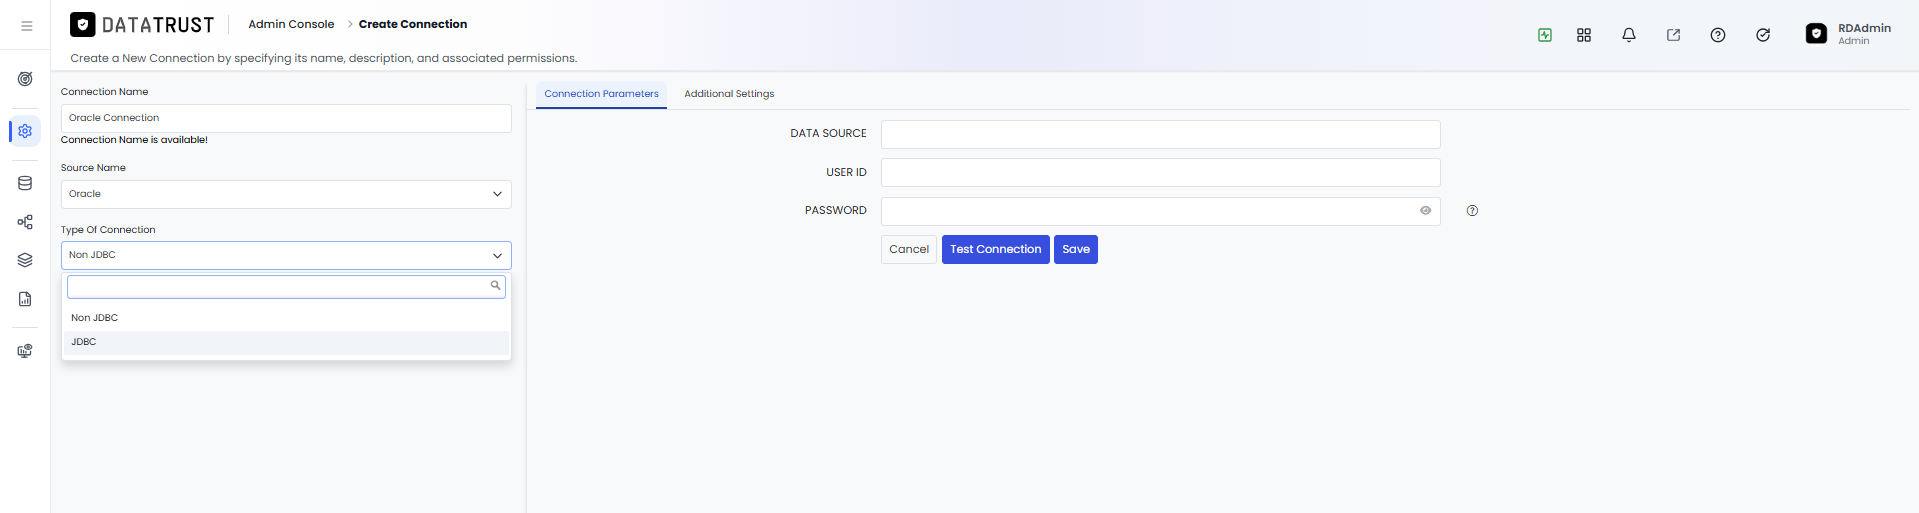Click the workflow nodes sidebar icon

25,222
